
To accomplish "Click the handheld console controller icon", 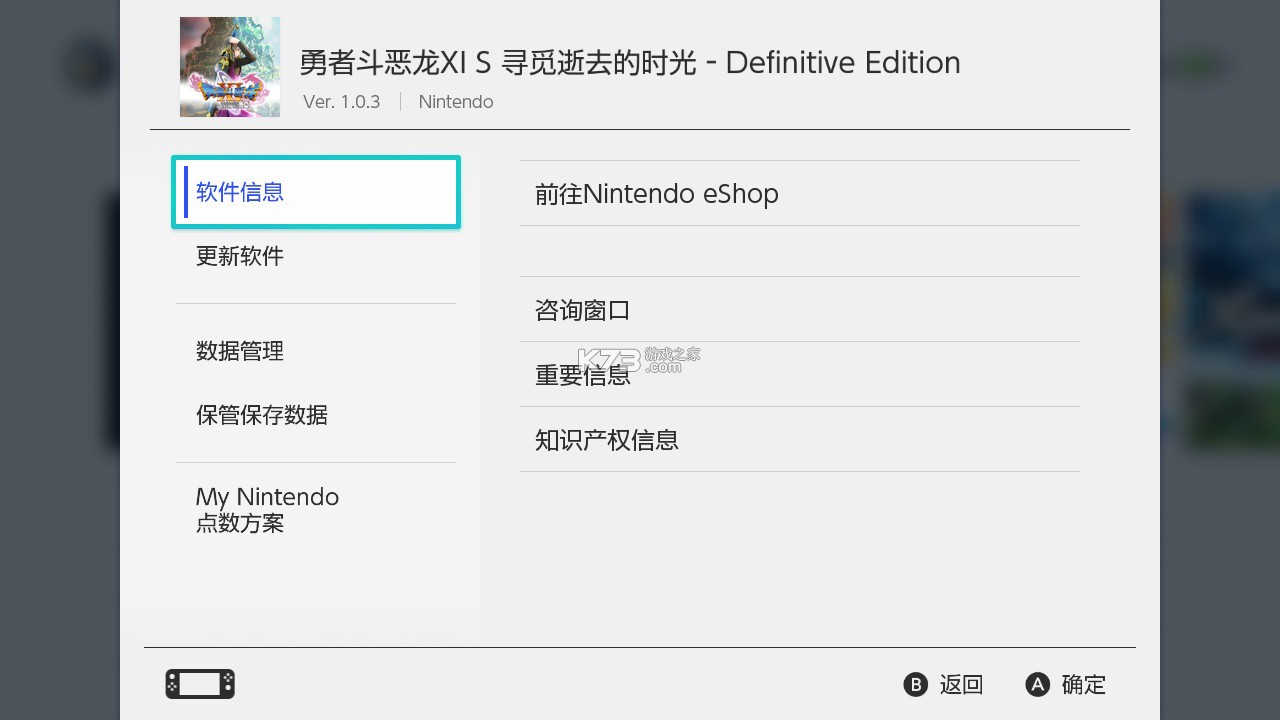I will (x=200, y=684).
